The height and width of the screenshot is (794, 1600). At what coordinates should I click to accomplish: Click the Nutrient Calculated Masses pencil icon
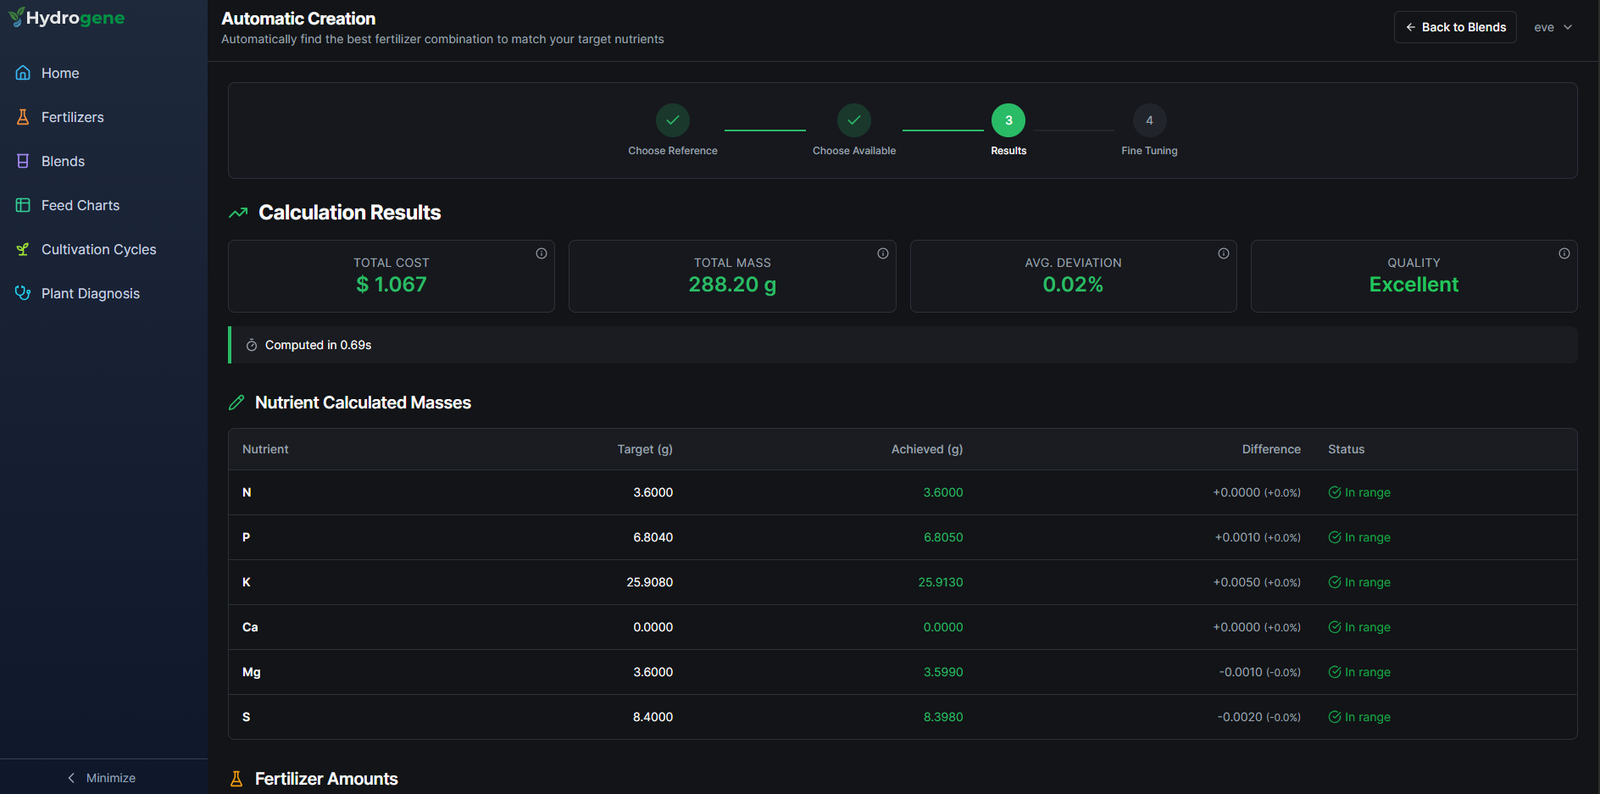pos(236,403)
